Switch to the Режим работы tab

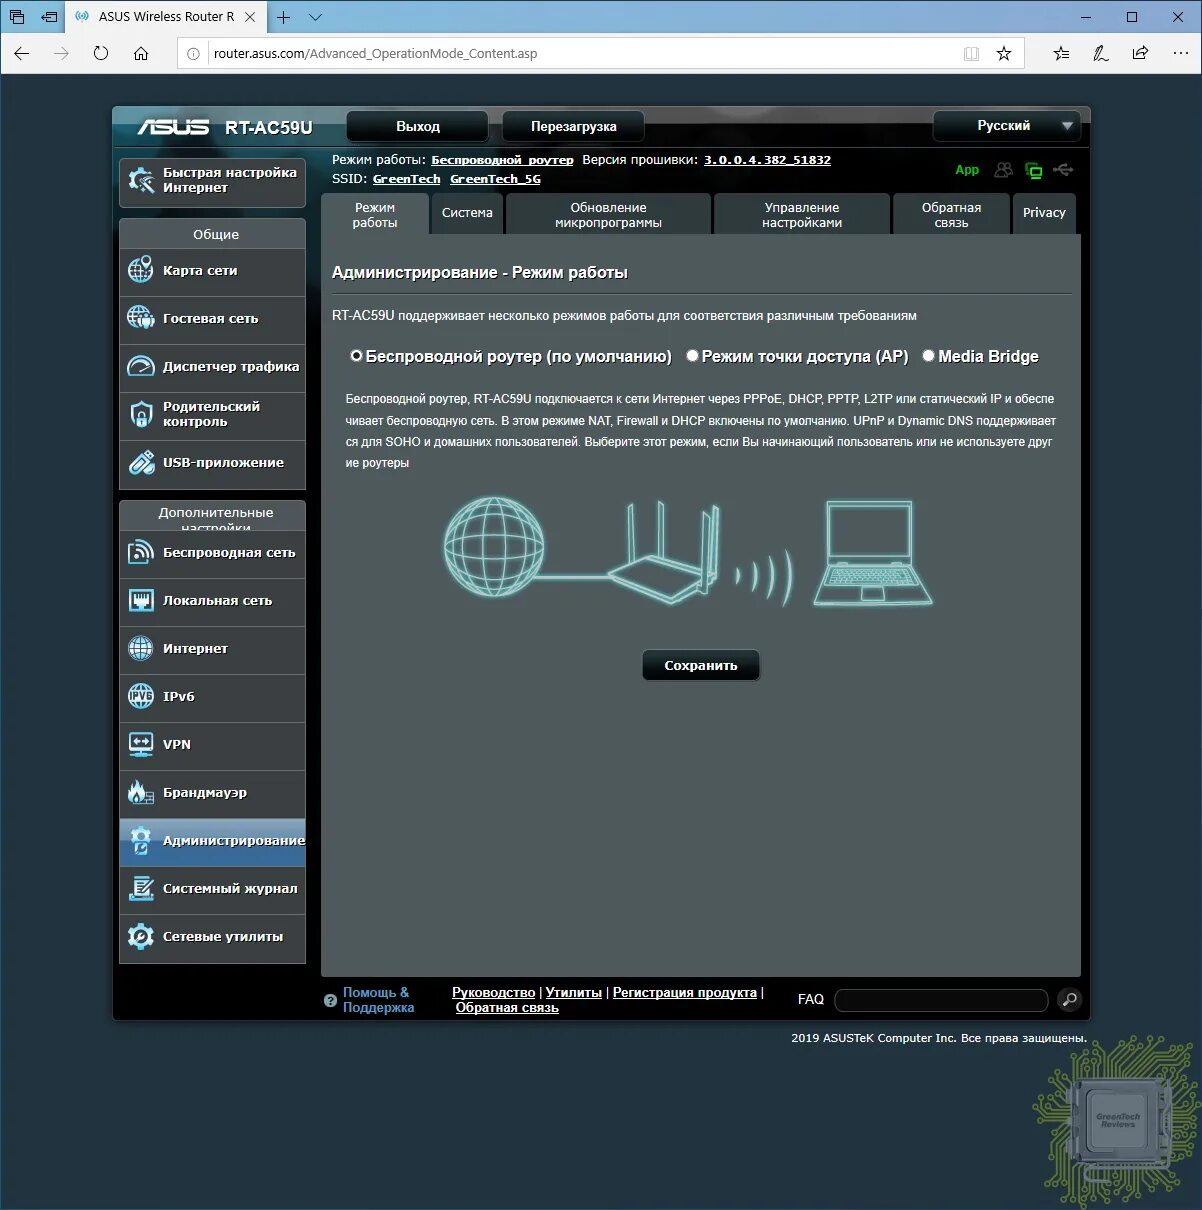(375, 215)
